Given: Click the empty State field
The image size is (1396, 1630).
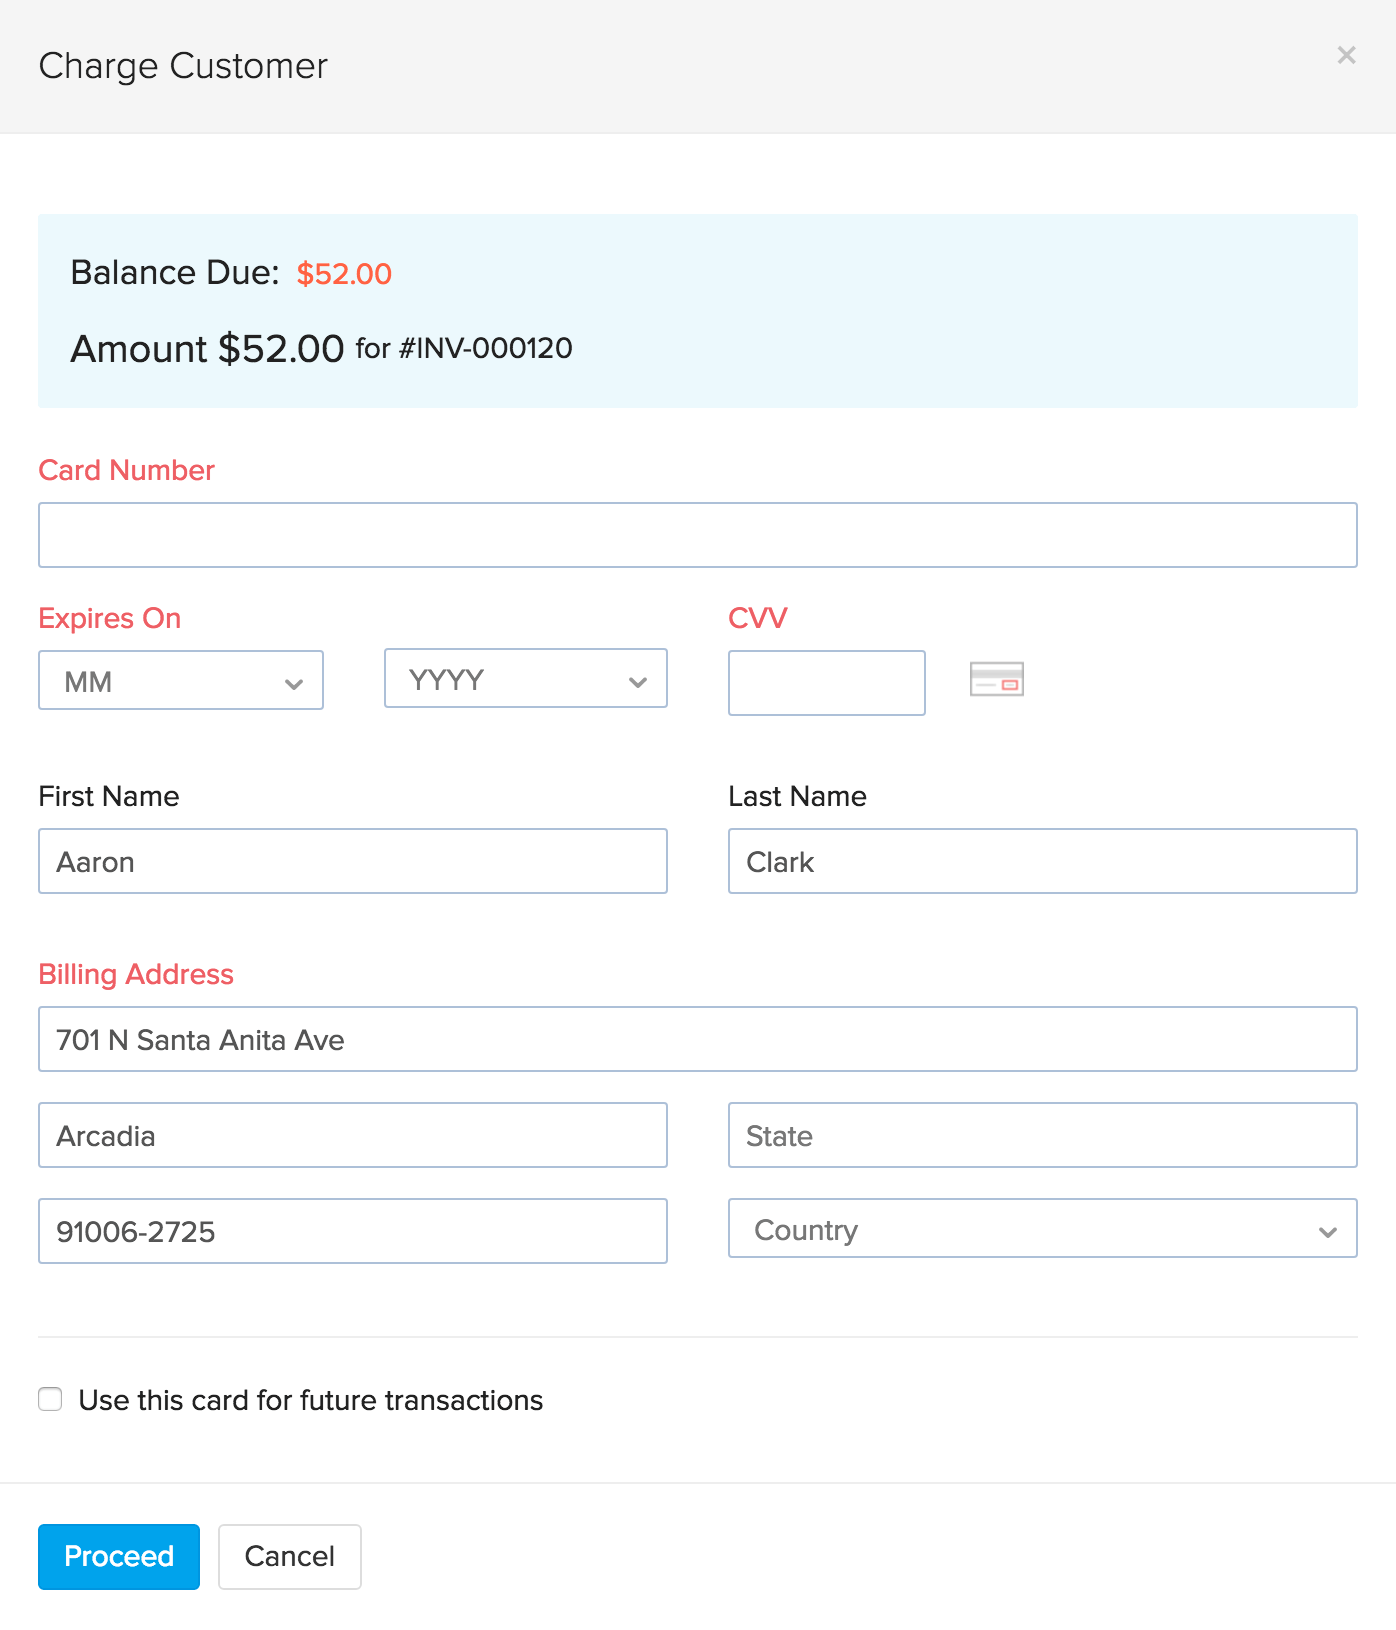Looking at the screenshot, I should tap(1042, 1135).
